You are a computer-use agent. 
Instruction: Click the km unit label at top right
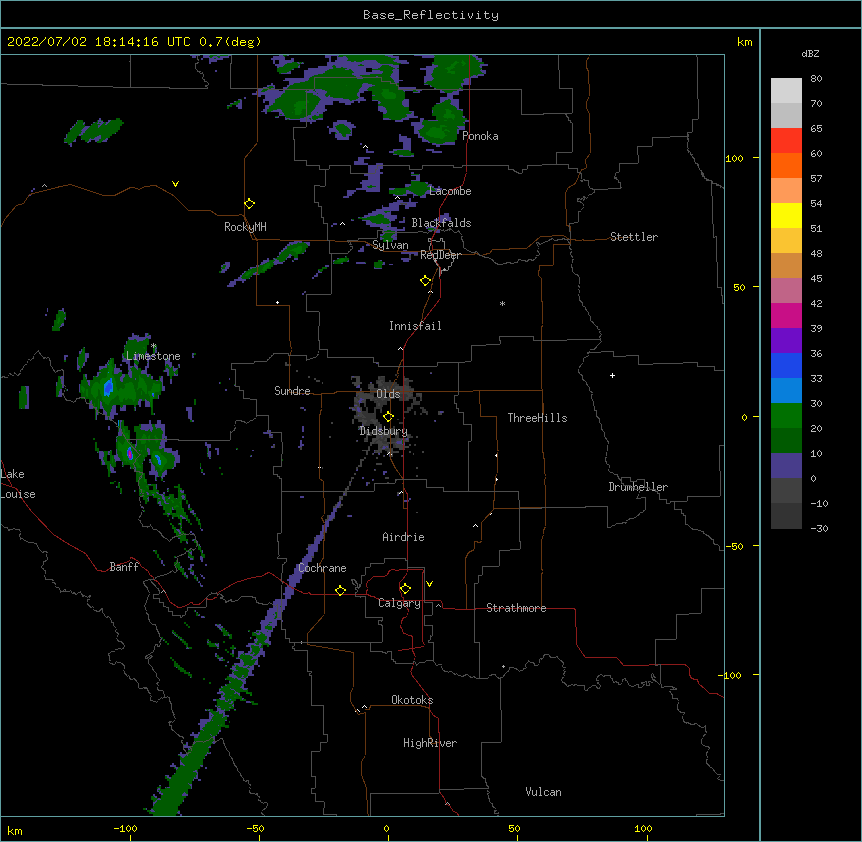pyautogui.click(x=744, y=42)
